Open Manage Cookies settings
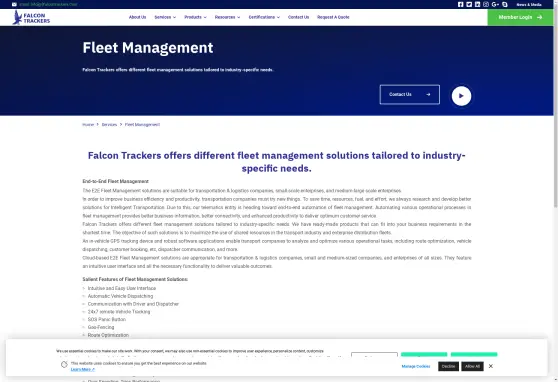 (416, 366)
